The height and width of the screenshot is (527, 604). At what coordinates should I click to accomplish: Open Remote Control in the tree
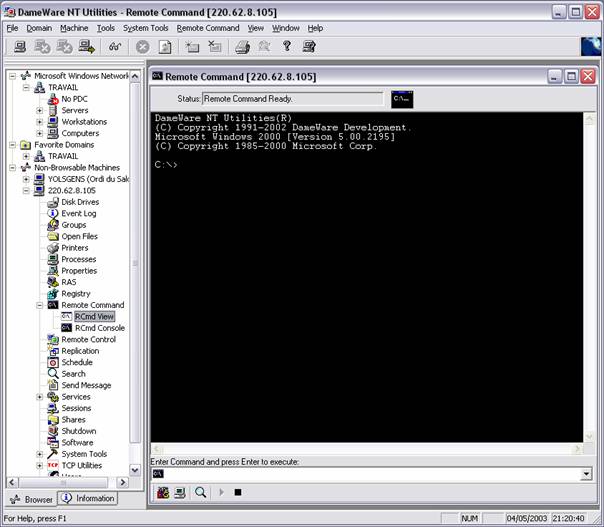point(89,339)
